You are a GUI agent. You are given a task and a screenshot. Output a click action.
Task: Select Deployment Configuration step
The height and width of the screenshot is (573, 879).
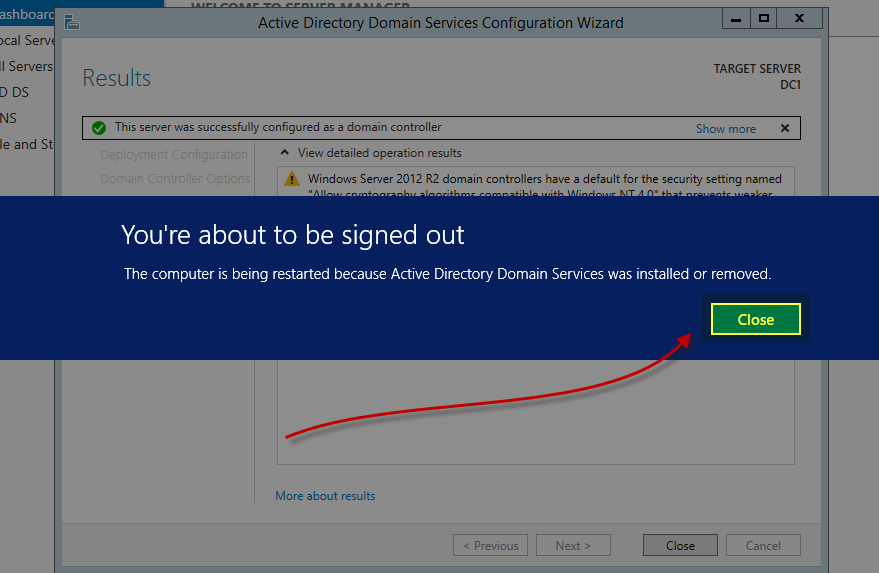point(174,154)
